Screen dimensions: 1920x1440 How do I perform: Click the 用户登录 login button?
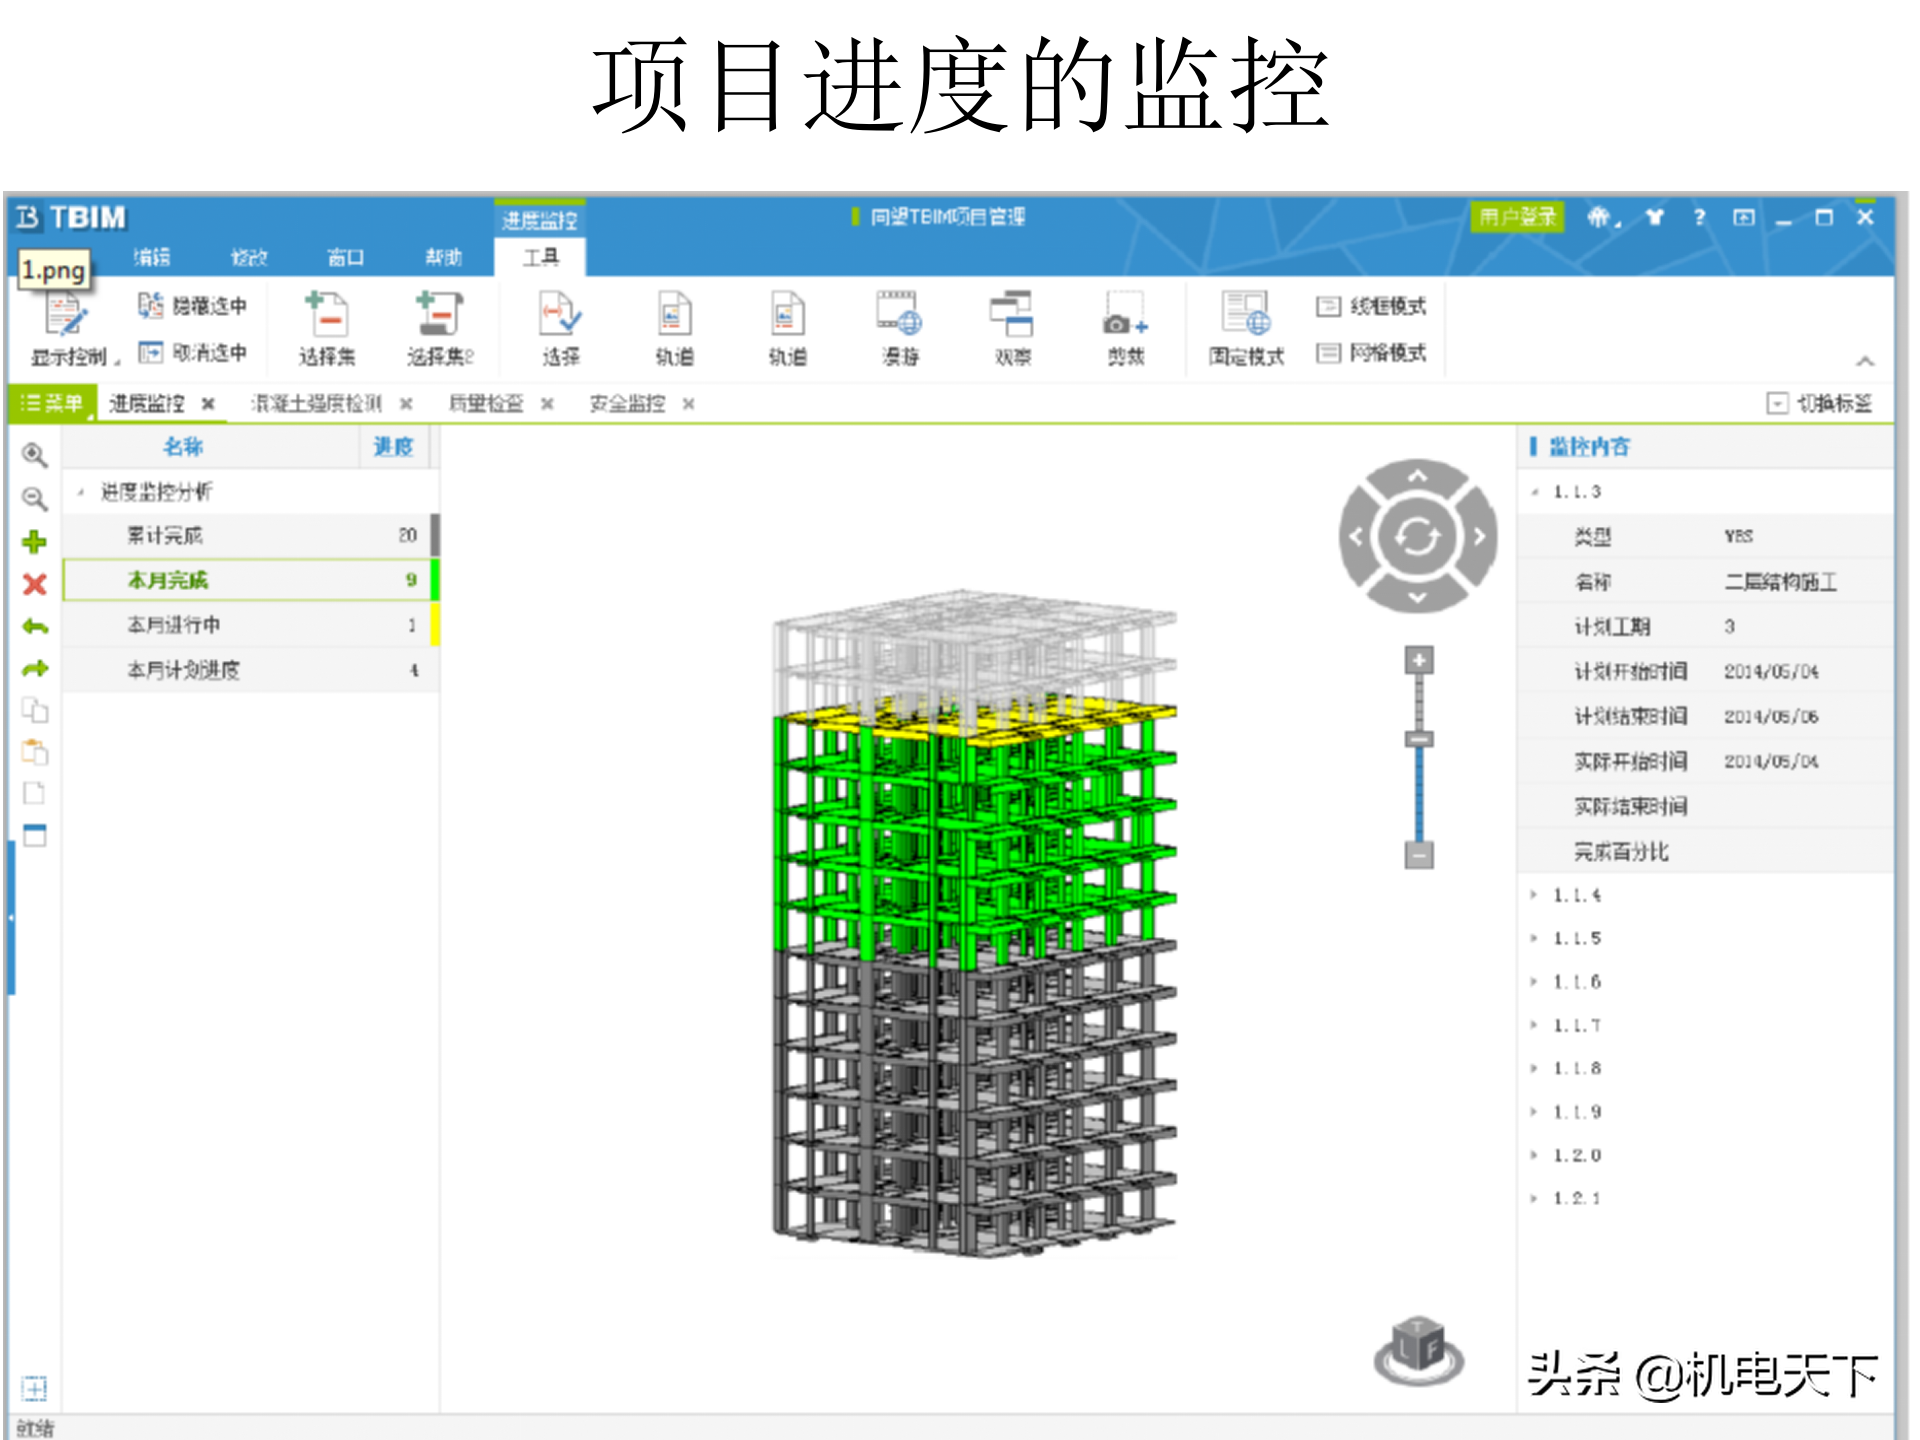[1516, 217]
